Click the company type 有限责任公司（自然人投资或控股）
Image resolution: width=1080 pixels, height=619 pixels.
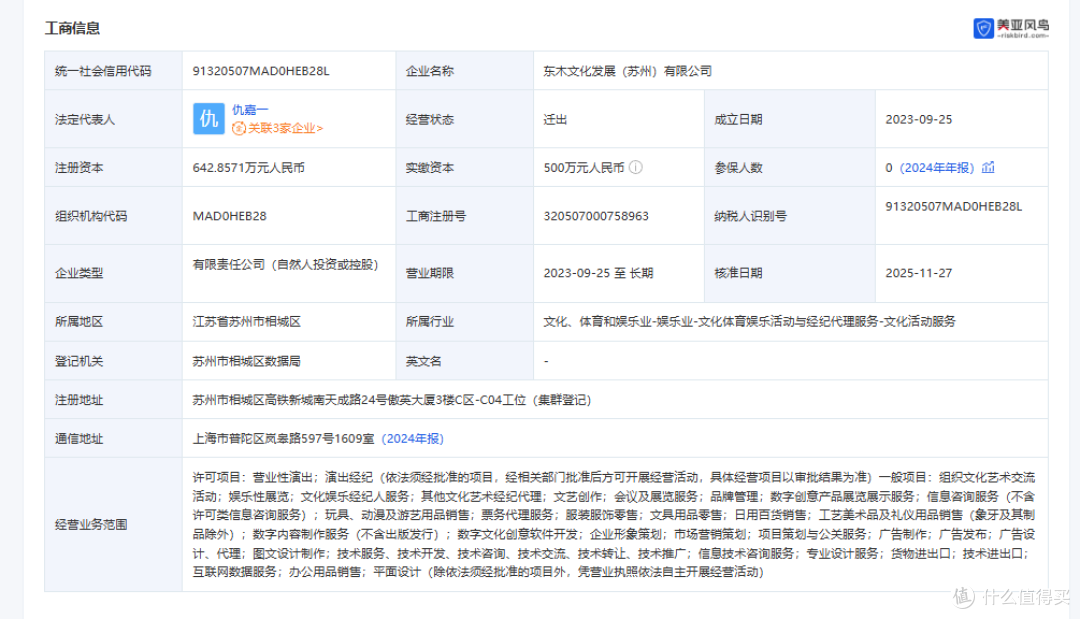[285, 264]
